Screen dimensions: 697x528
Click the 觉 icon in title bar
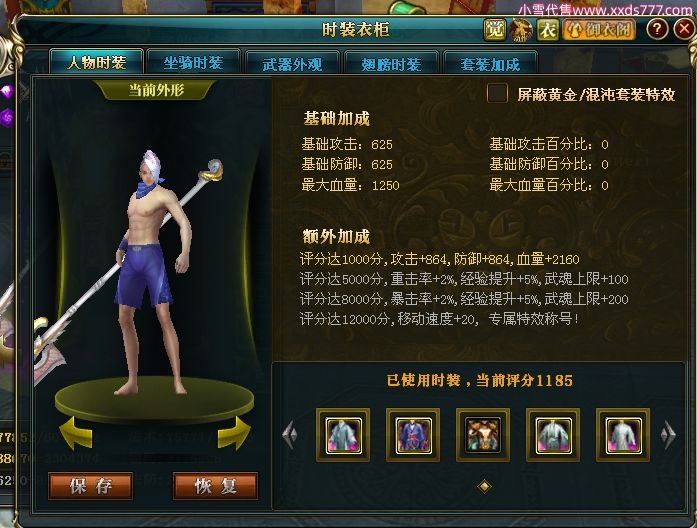(x=495, y=30)
